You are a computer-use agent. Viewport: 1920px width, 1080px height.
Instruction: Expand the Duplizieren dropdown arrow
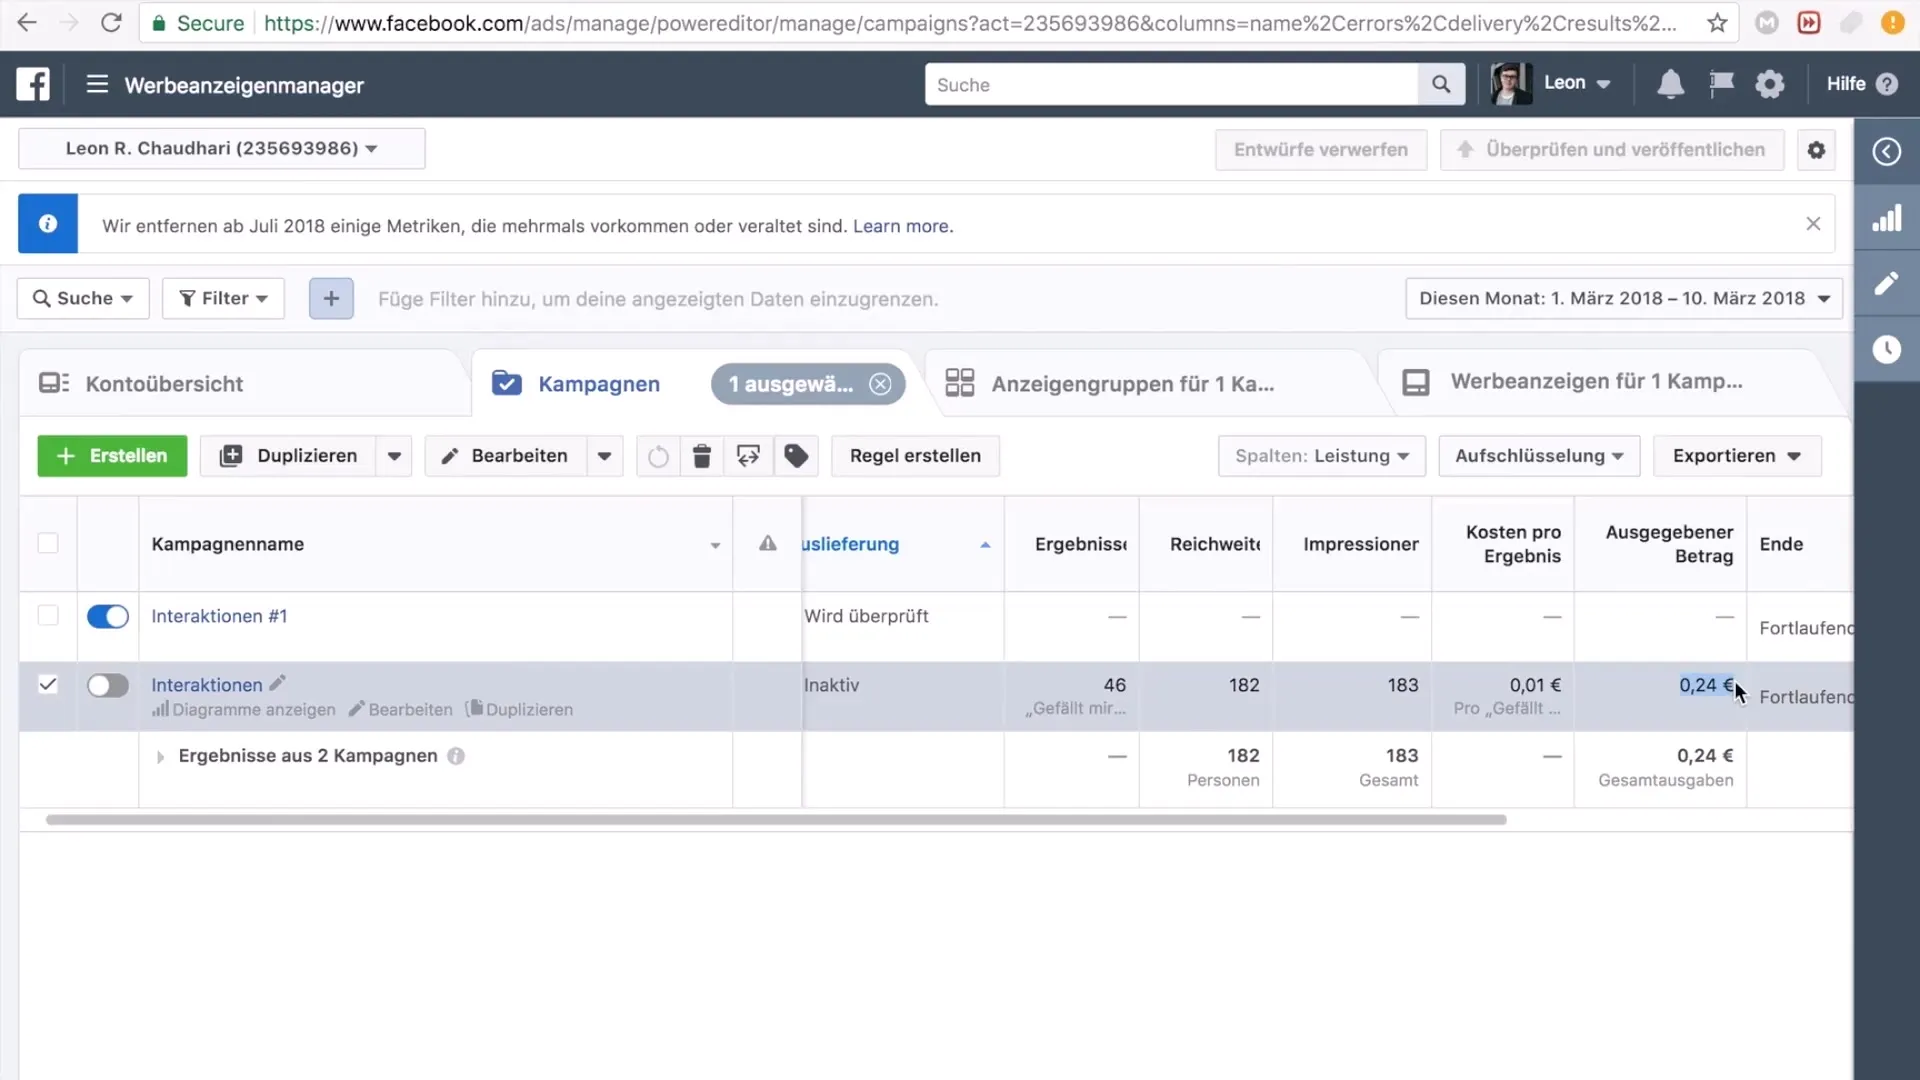(x=394, y=456)
